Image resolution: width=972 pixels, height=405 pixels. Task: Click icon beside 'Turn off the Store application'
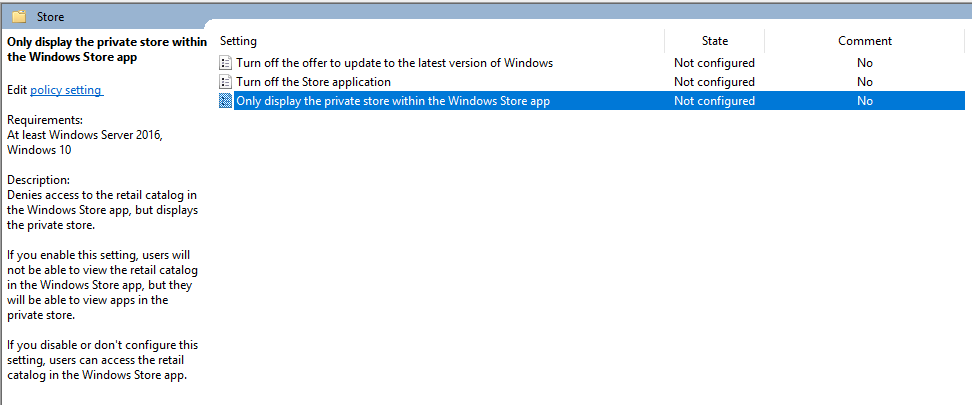[226, 82]
